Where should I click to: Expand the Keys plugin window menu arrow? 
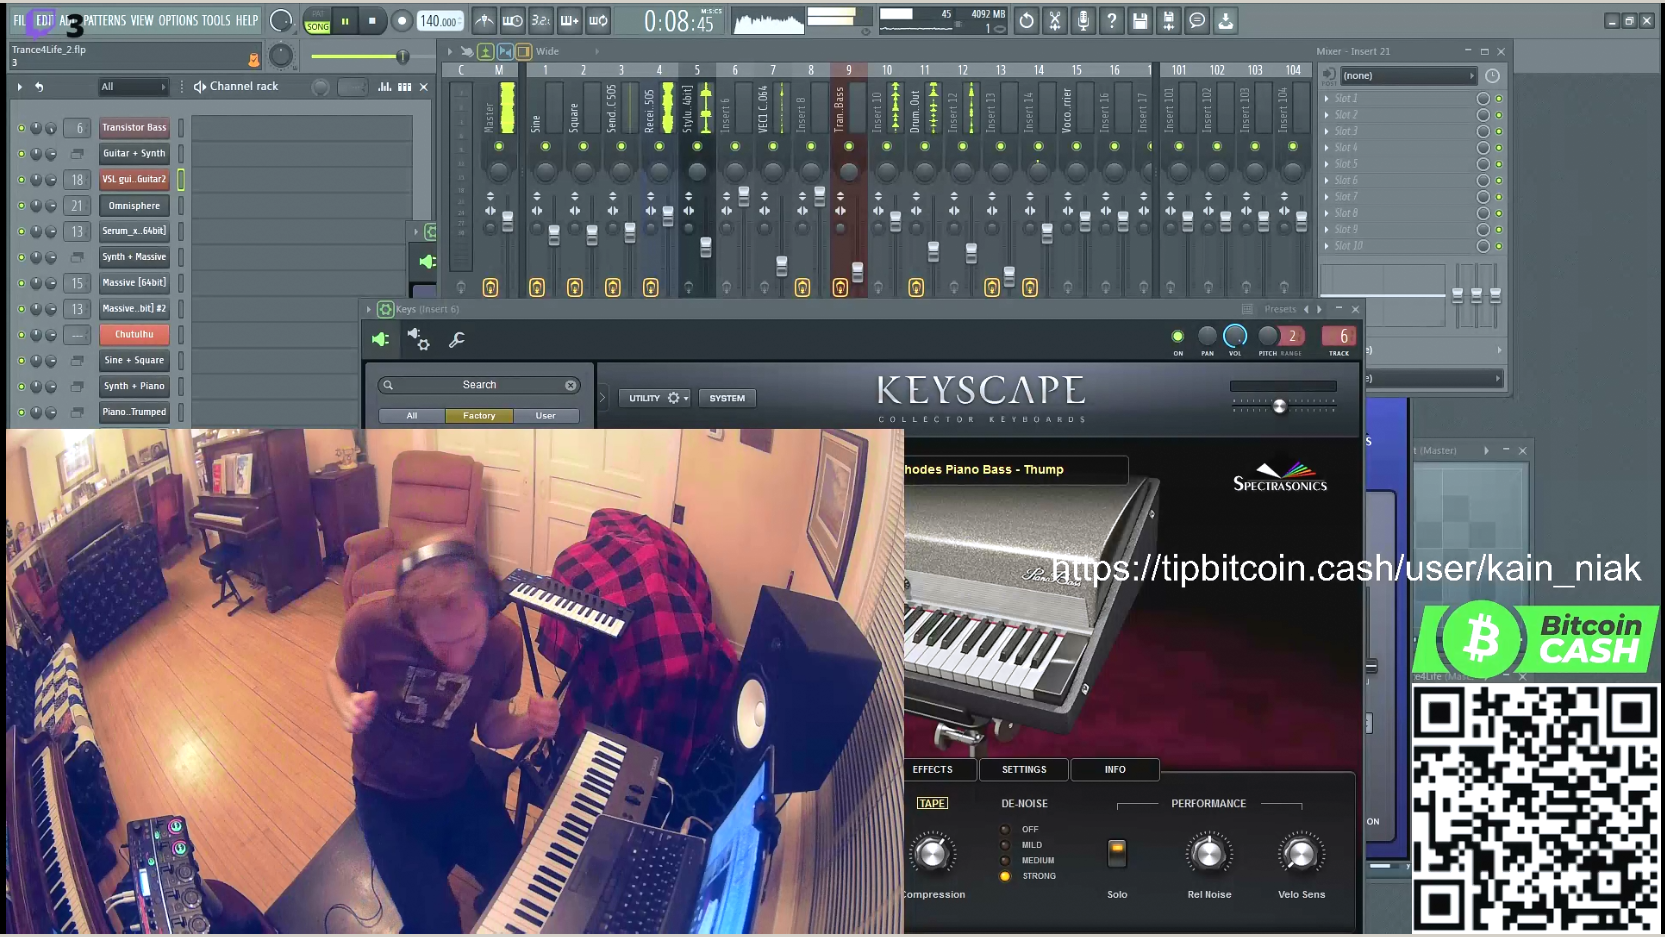pyautogui.click(x=369, y=309)
